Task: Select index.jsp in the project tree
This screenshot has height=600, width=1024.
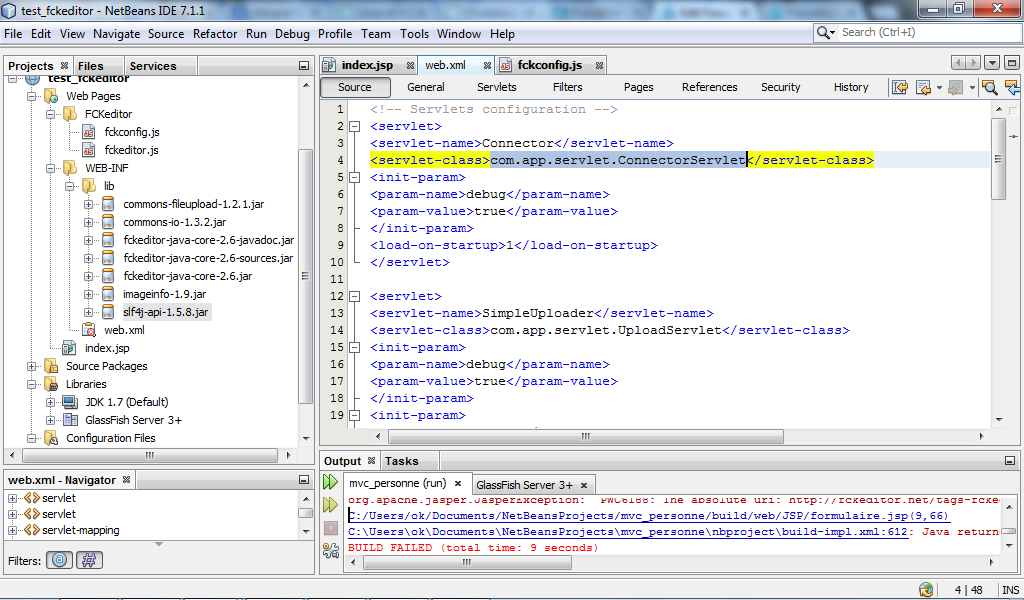Action: pos(107,348)
